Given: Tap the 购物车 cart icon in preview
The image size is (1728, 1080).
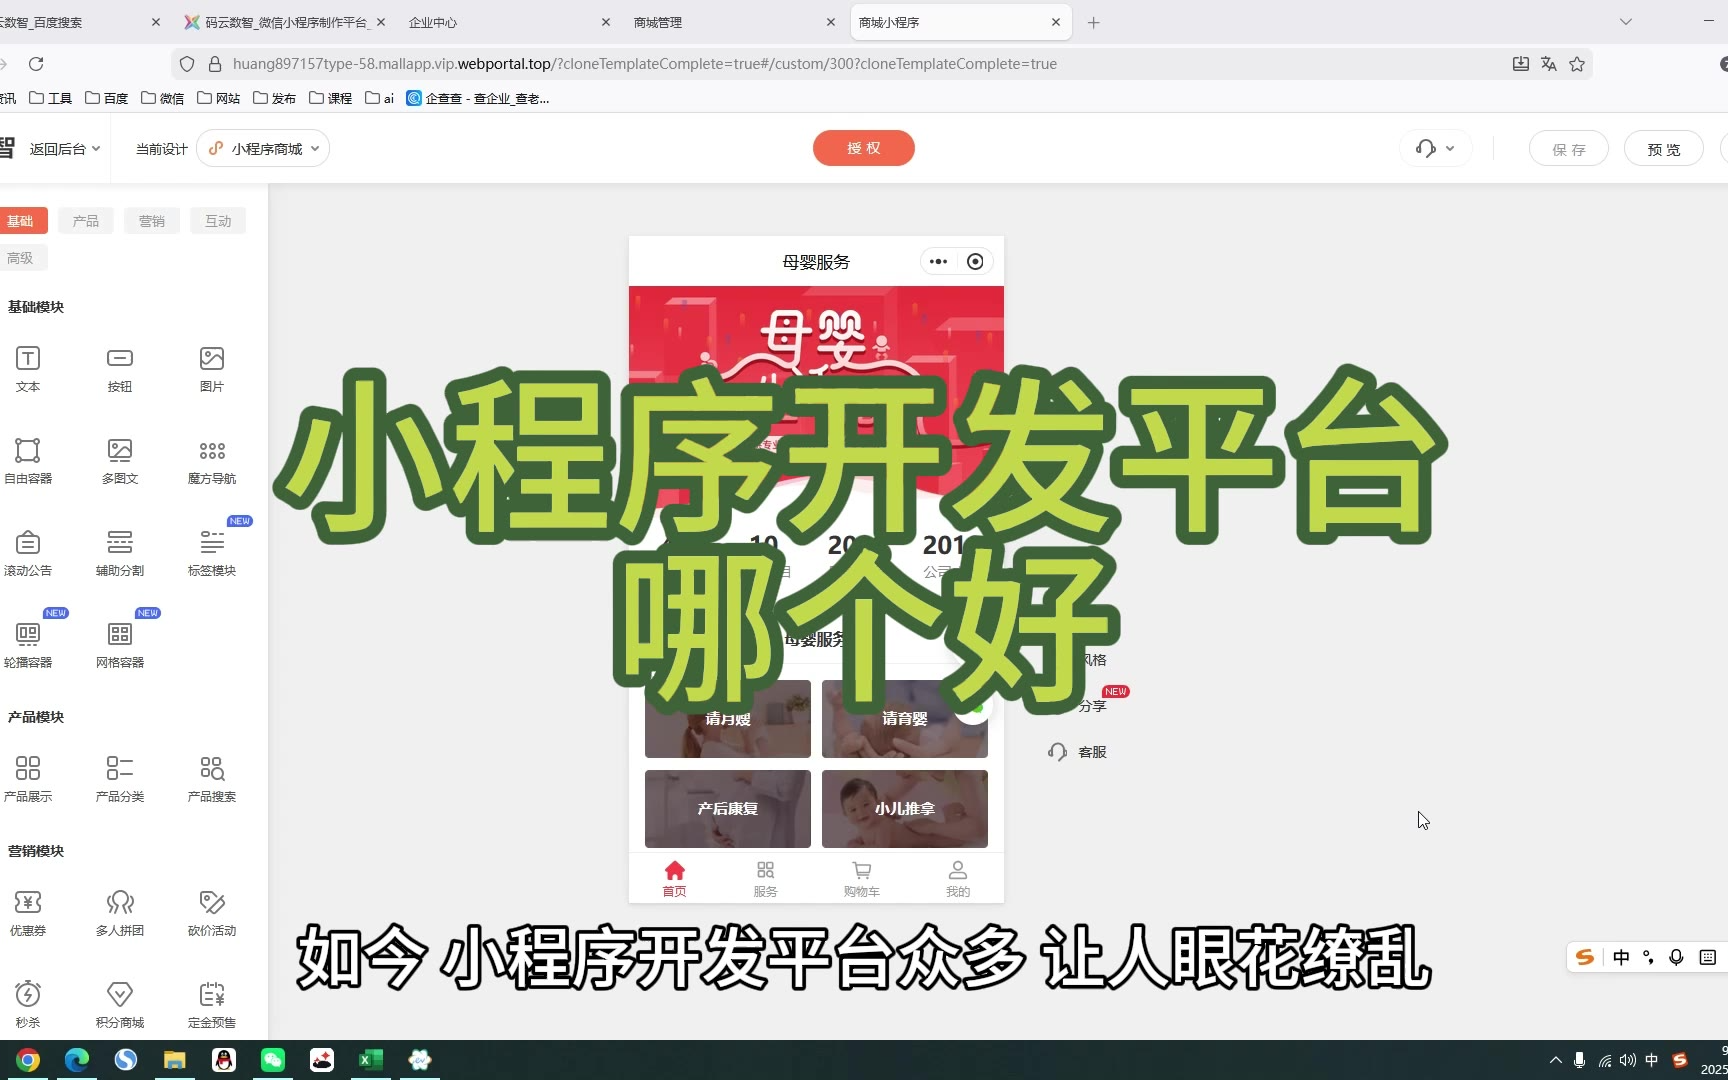Looking at the screenshot, I should tap(861, 878).
